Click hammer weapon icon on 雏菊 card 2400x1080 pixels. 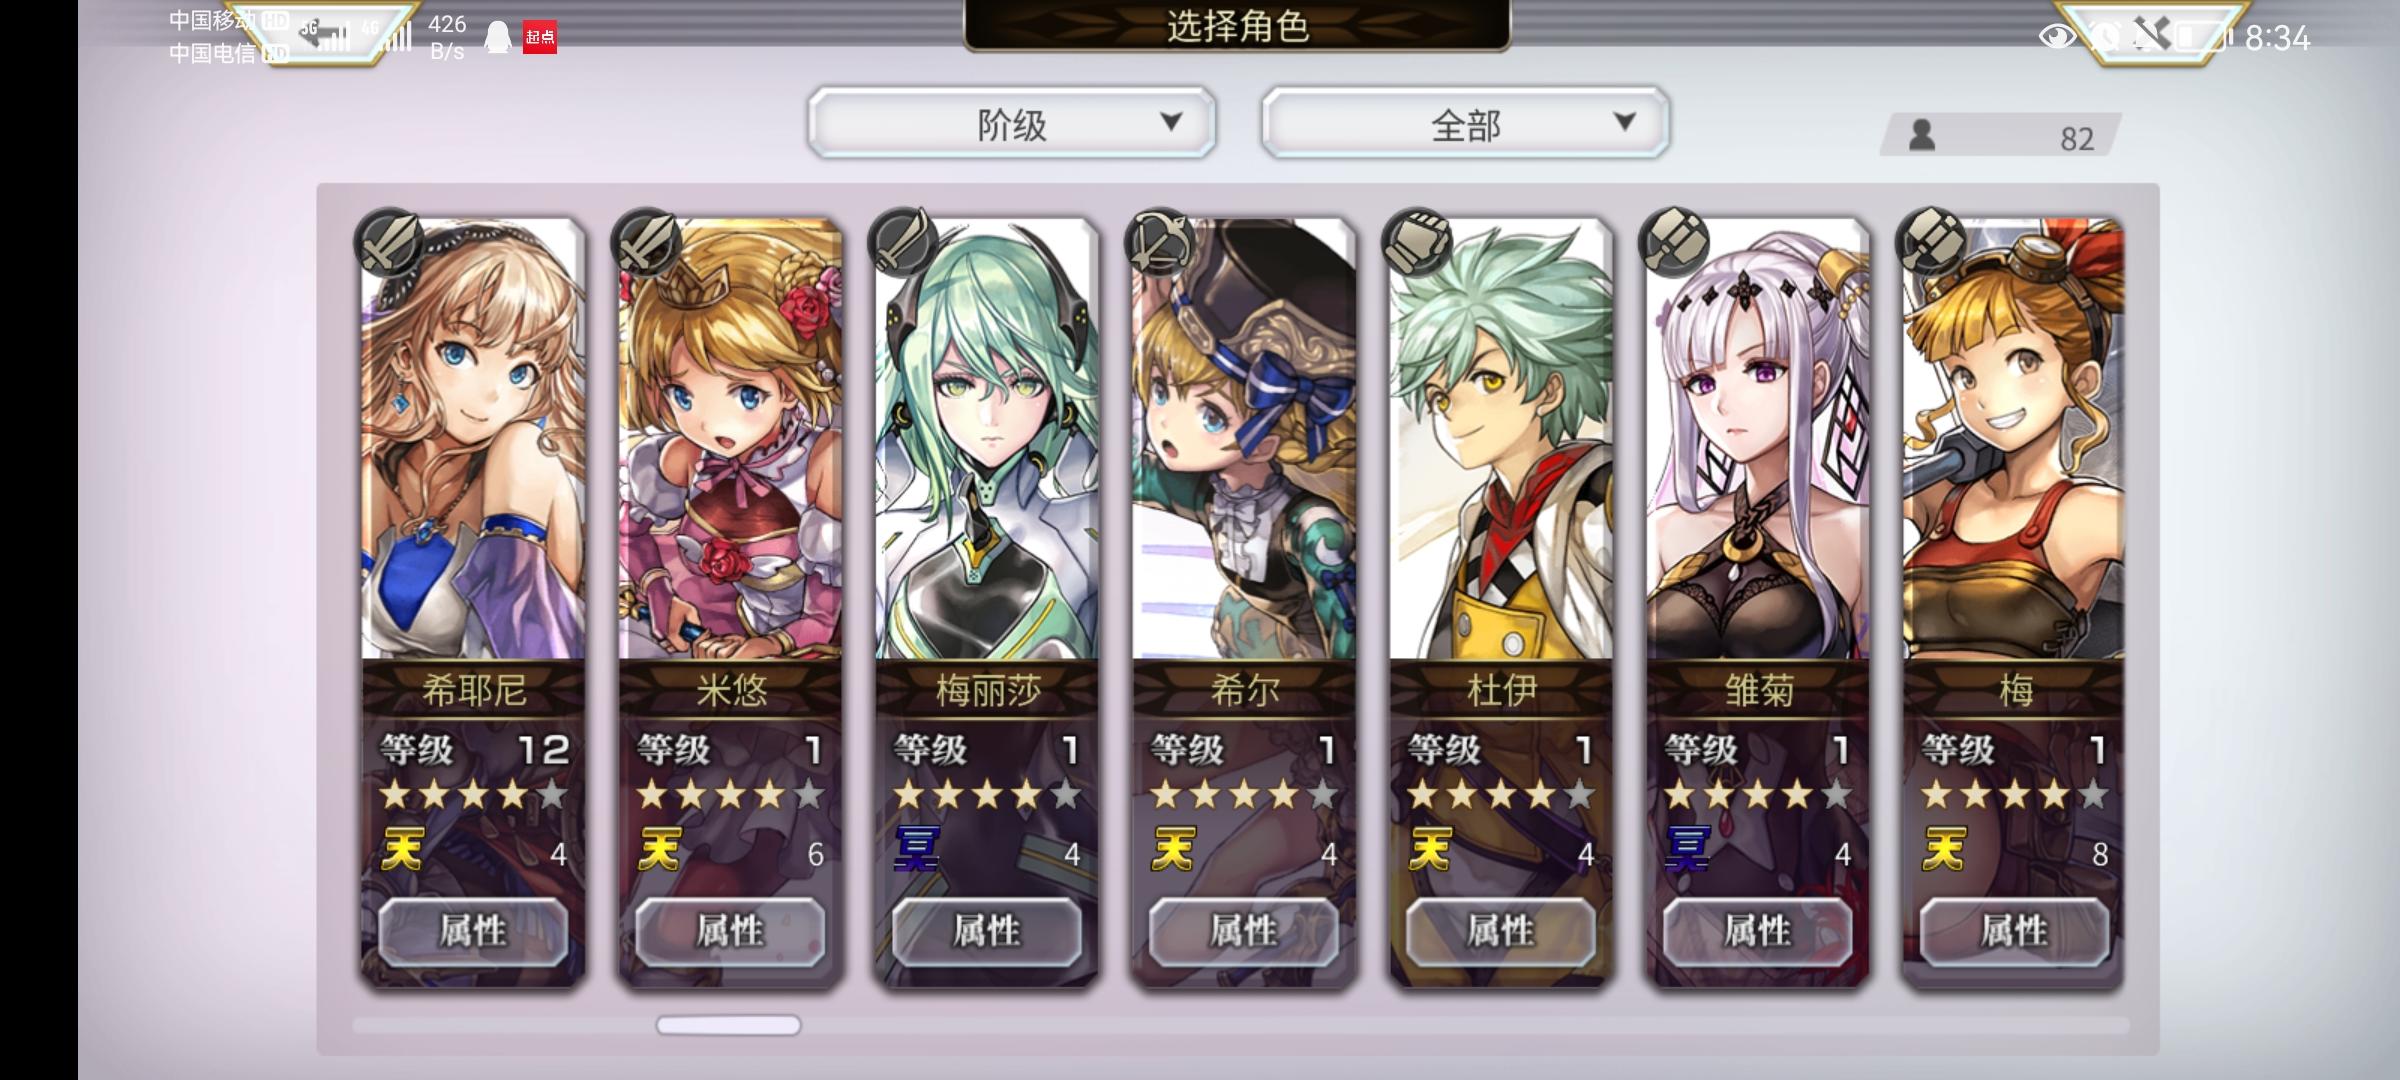pos(1675,241)
